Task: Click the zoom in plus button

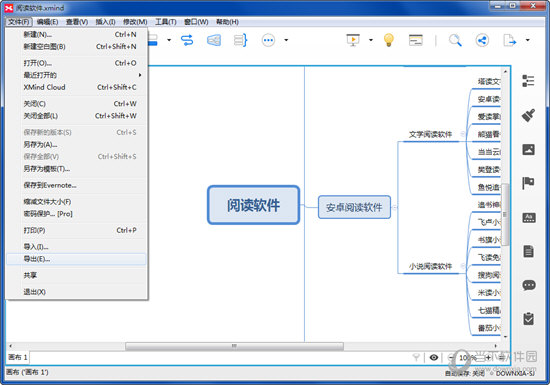Action: [488, 357]
